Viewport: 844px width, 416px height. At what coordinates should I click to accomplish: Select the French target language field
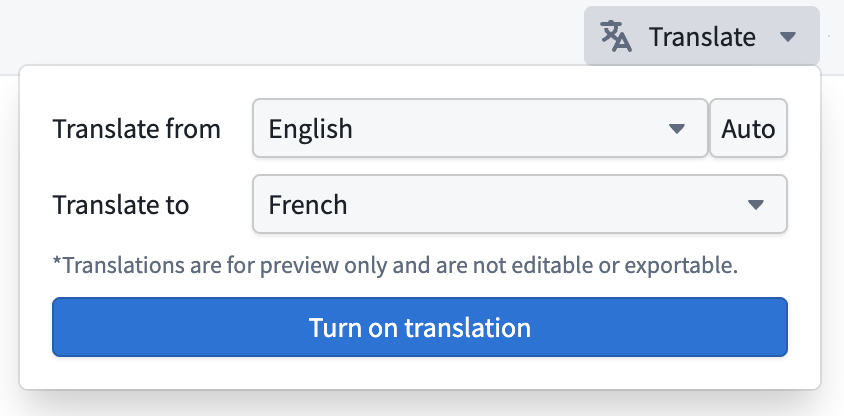click(x=519, y=204)
